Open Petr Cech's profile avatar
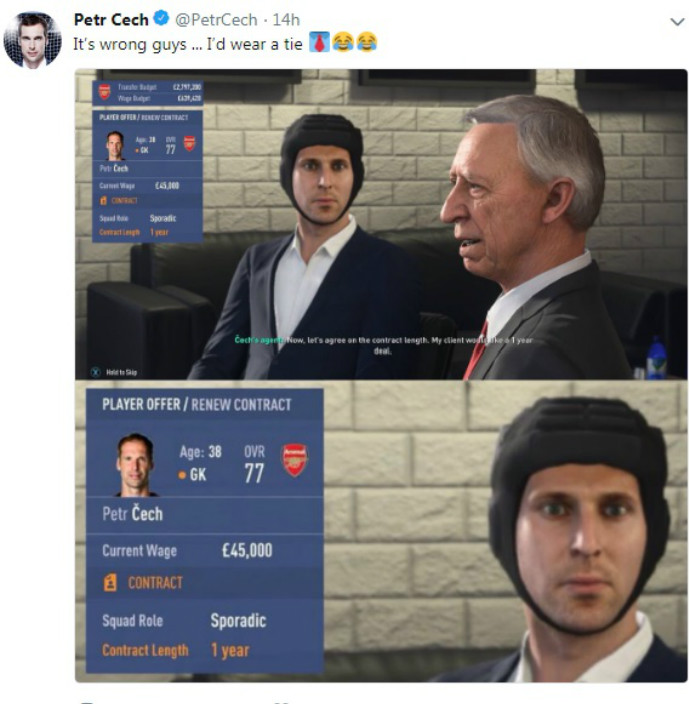Screen dimensions: 690x704 [x=32, y=40]
